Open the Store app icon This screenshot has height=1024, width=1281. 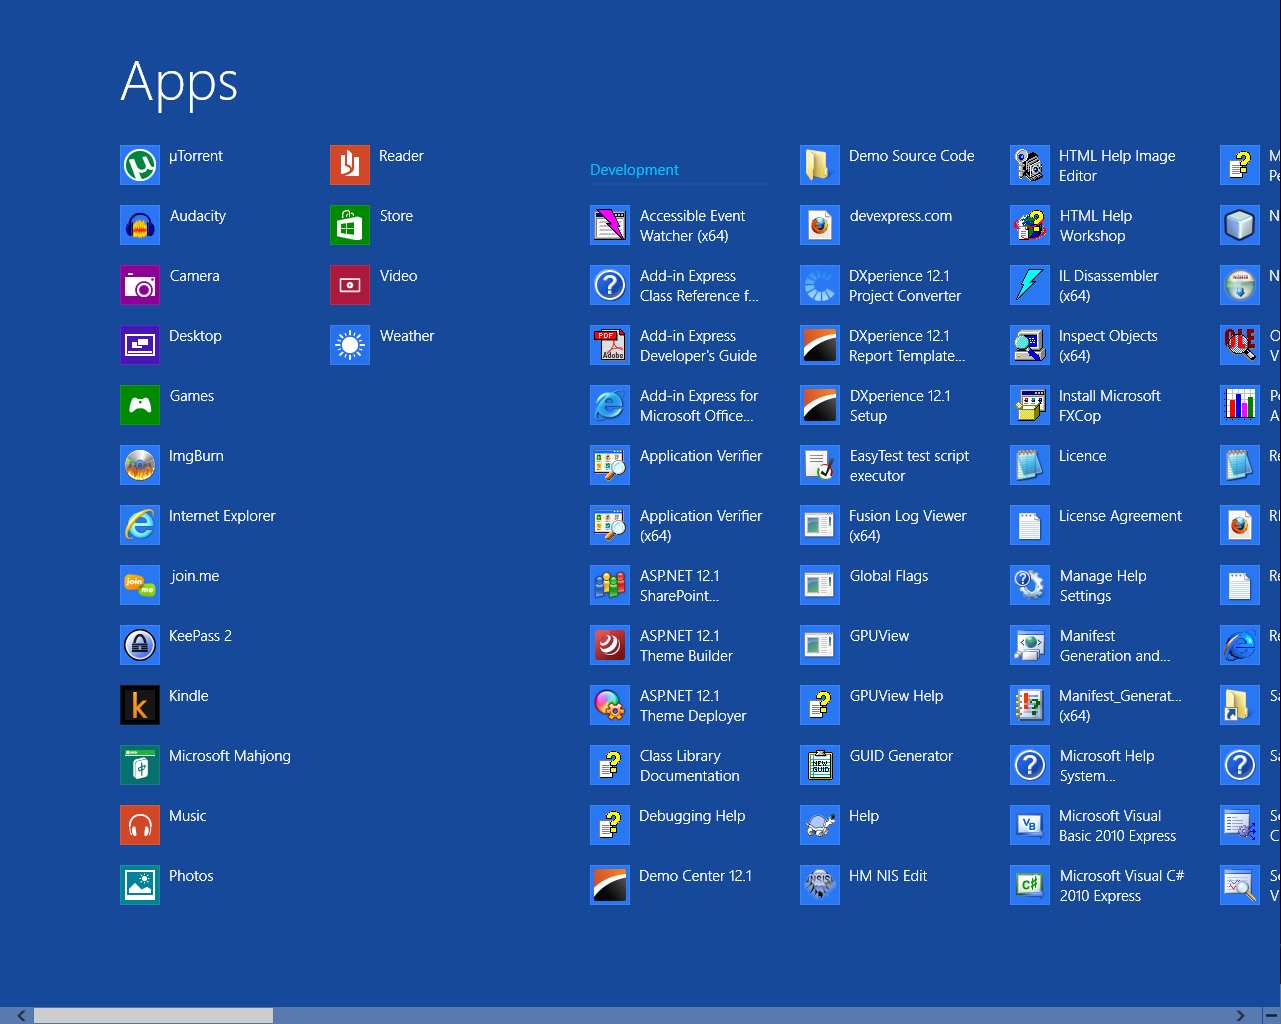[350, 225]
